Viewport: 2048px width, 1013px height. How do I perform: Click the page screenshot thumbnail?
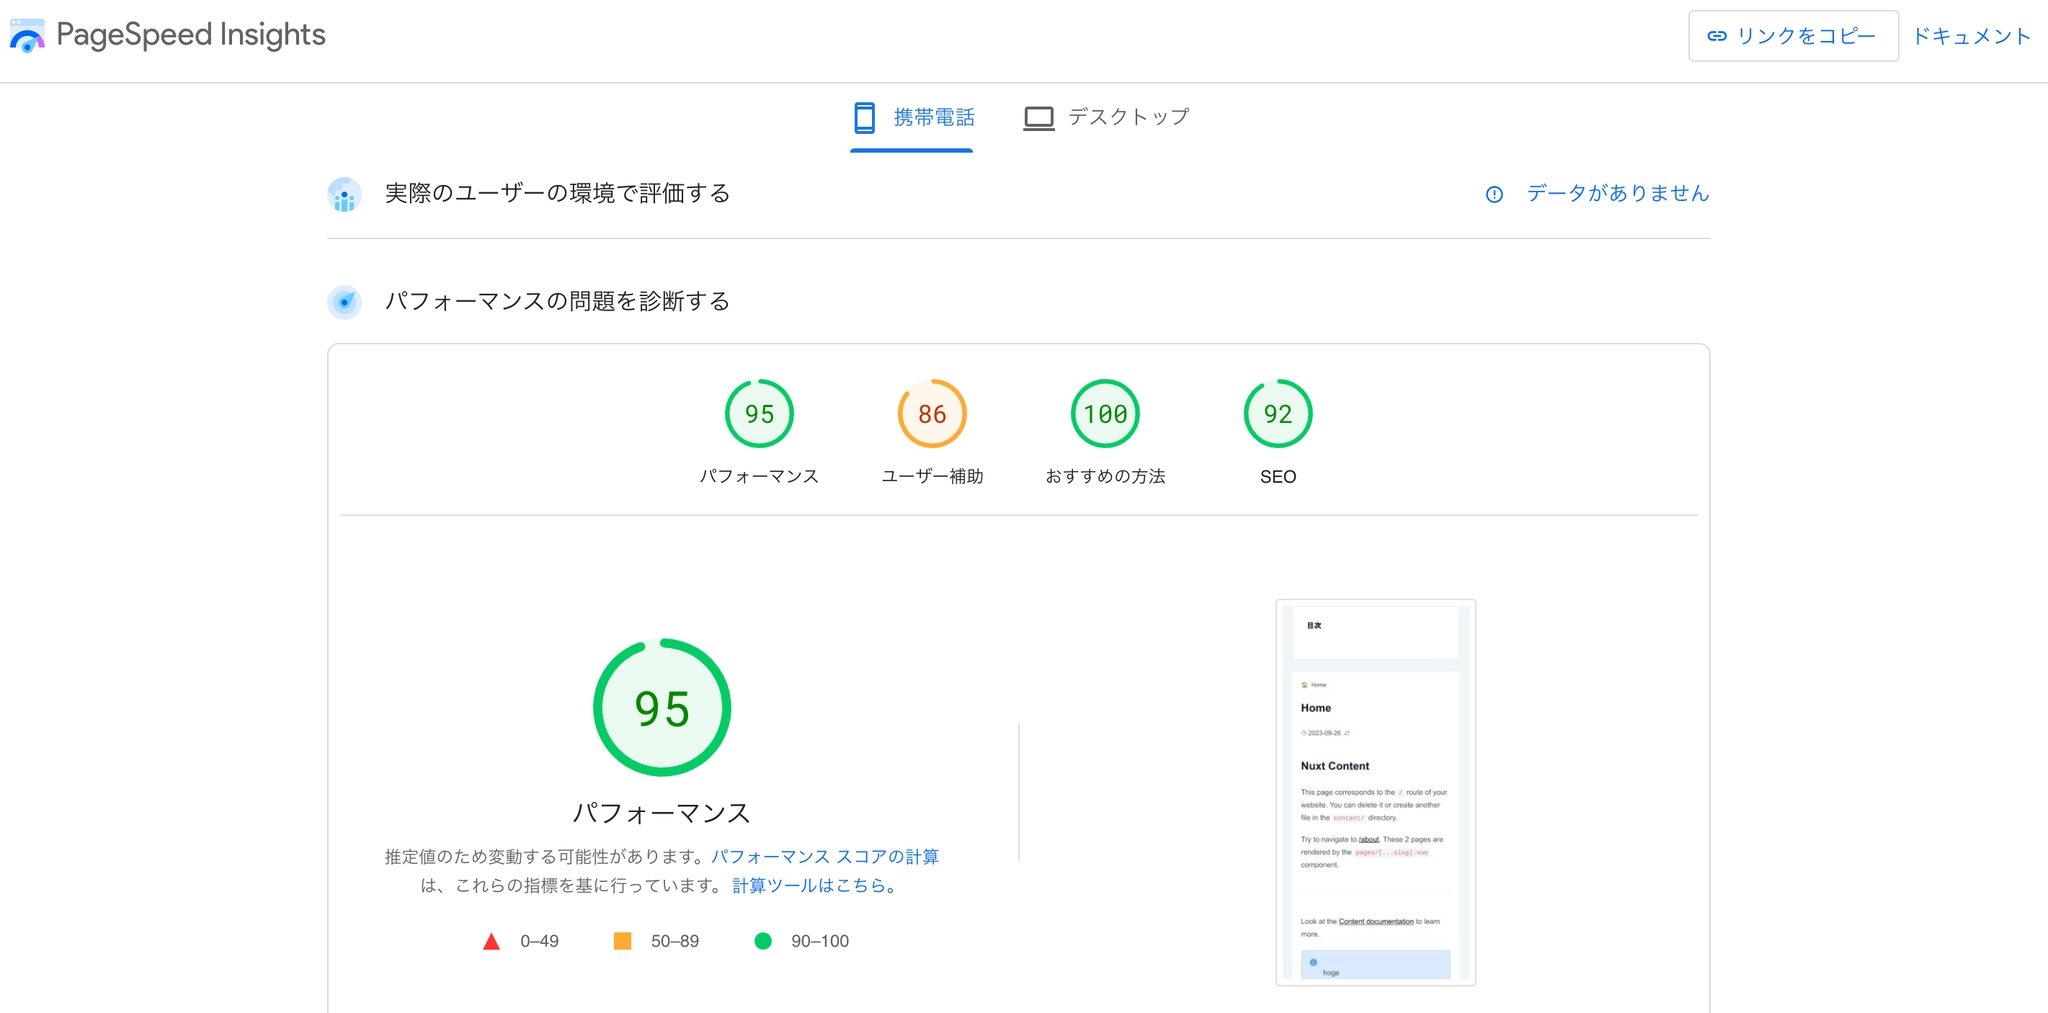pos(1376,792)
